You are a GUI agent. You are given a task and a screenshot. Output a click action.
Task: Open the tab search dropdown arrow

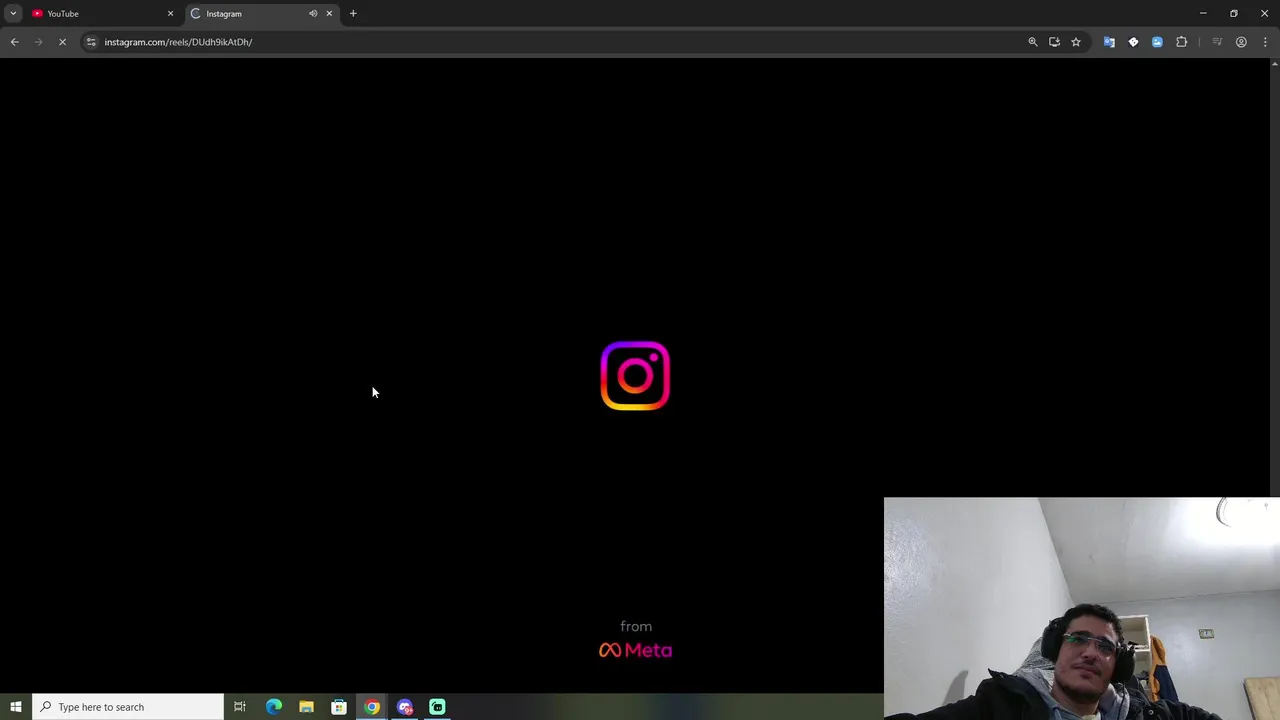click(x=13, y=14)
